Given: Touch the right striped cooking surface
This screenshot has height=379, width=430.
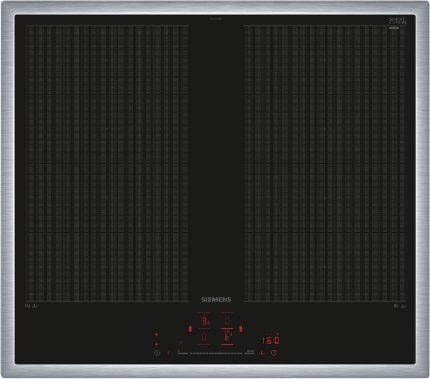Looking at the screenshot, I should point(326,163).
